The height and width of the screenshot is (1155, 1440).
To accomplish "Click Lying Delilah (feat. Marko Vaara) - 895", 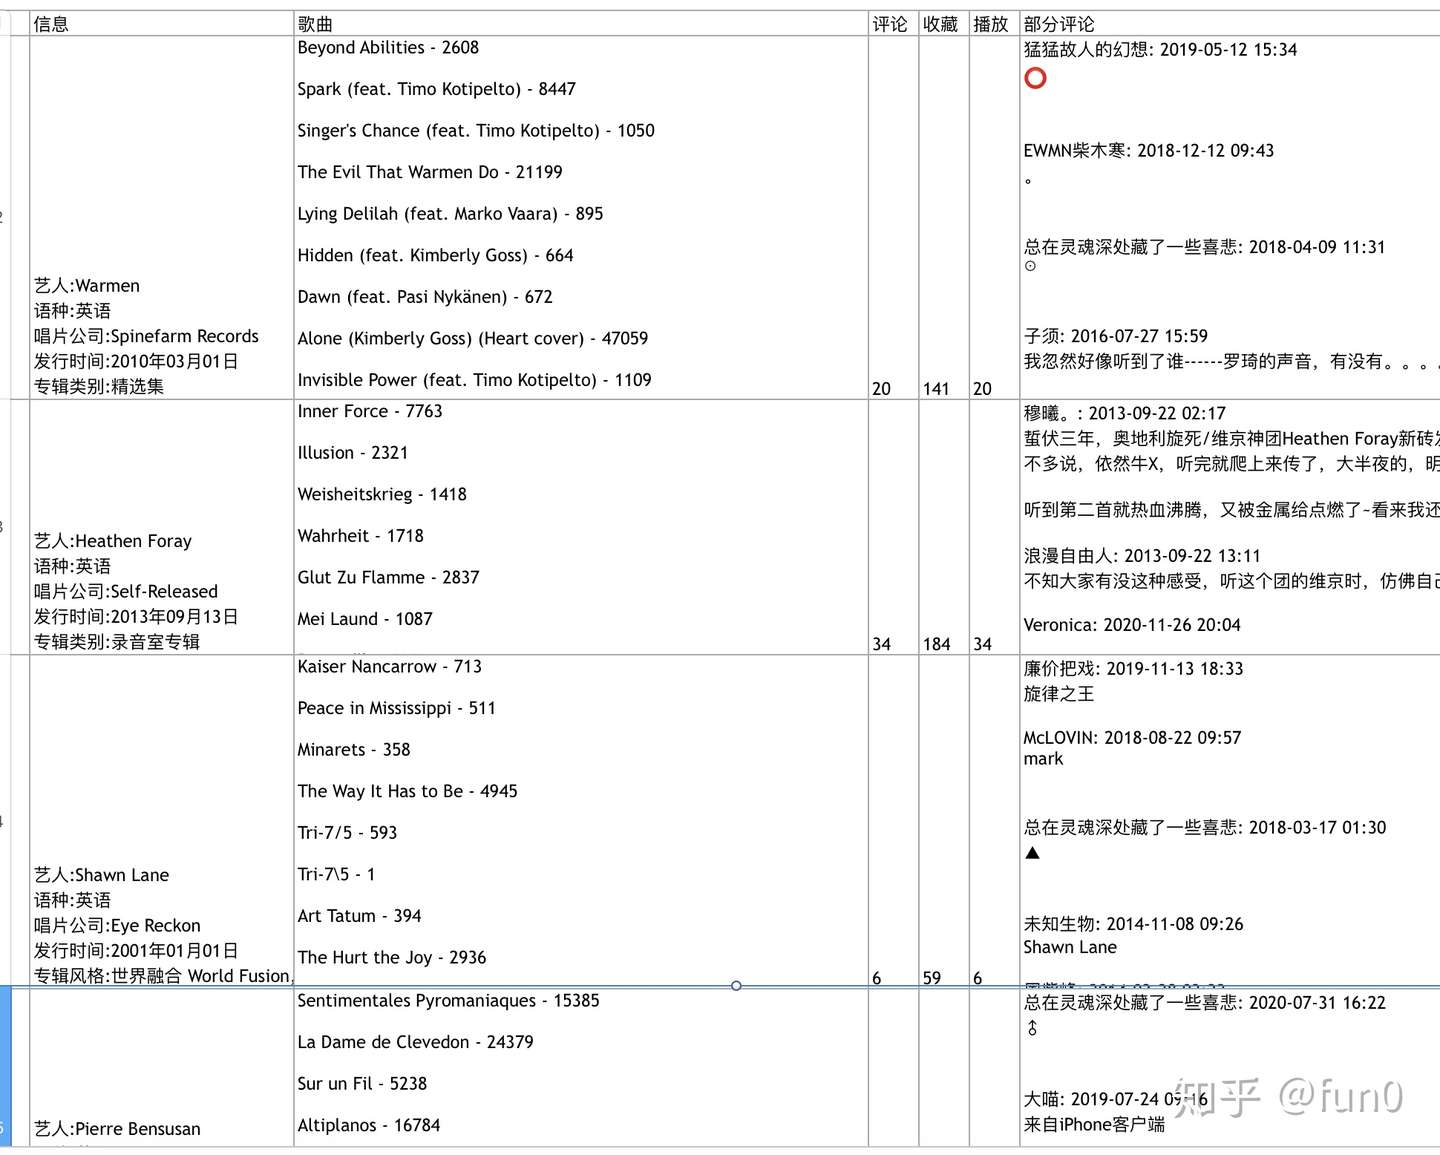I will 450,214.
